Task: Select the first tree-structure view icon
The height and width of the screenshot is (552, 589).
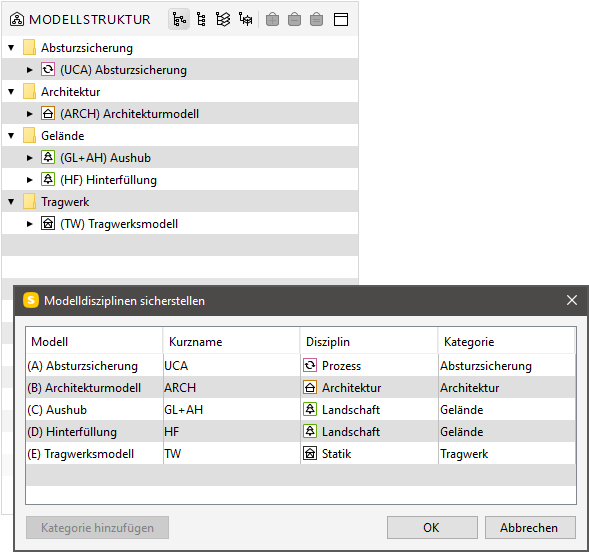Action: [x=179, y=20]
